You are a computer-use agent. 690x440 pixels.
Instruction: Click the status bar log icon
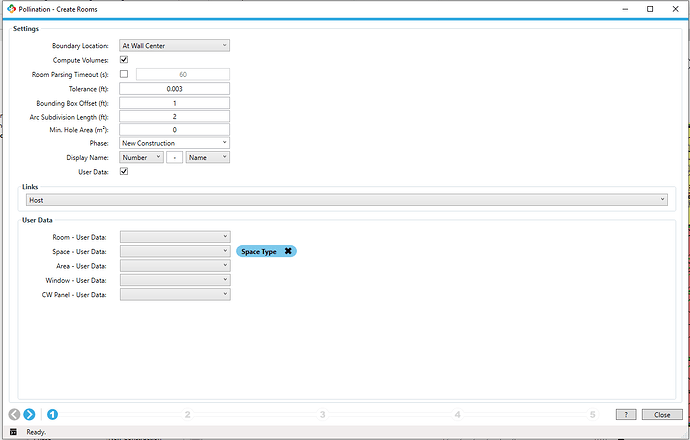click(13, 432)
